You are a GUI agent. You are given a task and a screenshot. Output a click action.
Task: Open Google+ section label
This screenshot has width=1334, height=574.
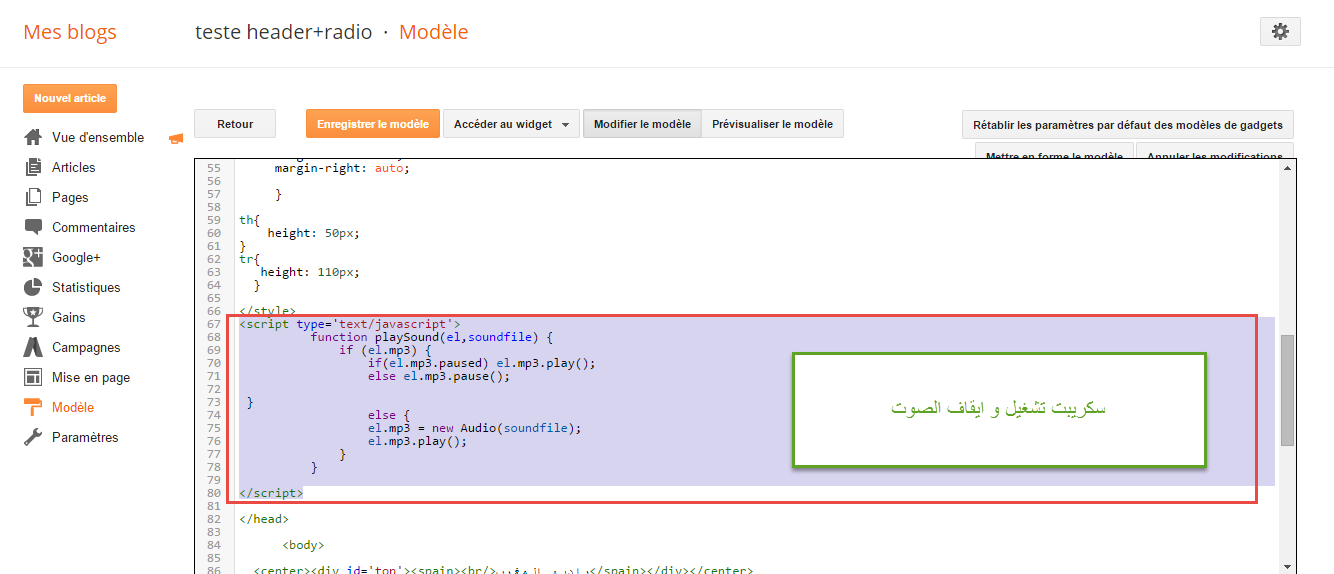tap(77, 257)
